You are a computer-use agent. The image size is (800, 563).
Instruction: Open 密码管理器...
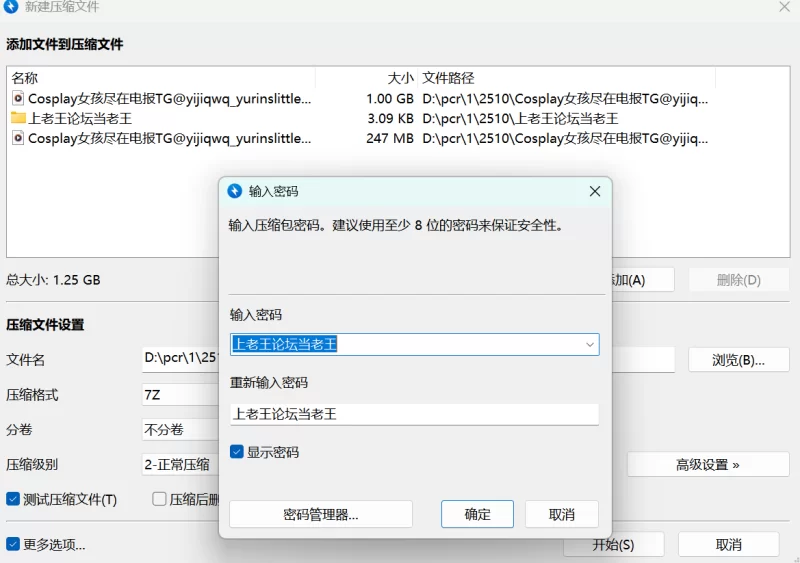click(x=321, y=514)
